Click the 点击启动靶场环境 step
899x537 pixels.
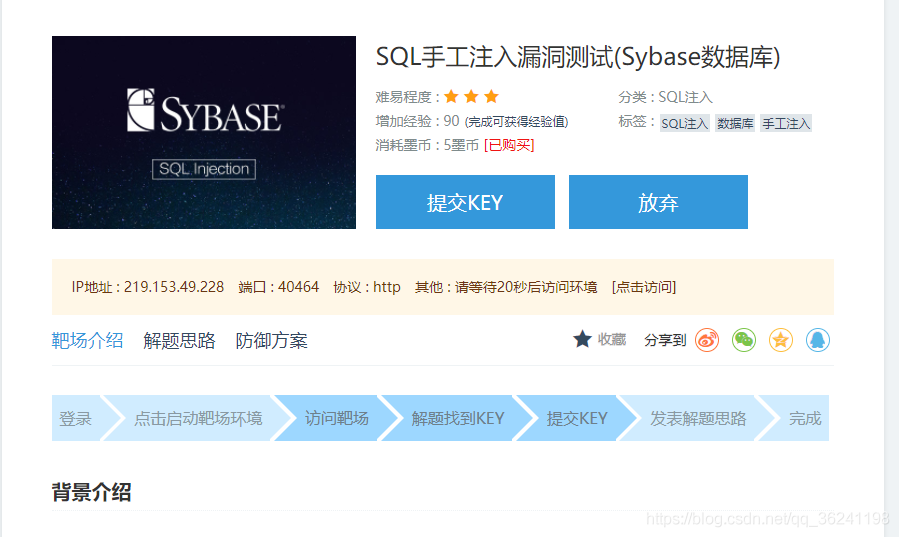(198, 418)
